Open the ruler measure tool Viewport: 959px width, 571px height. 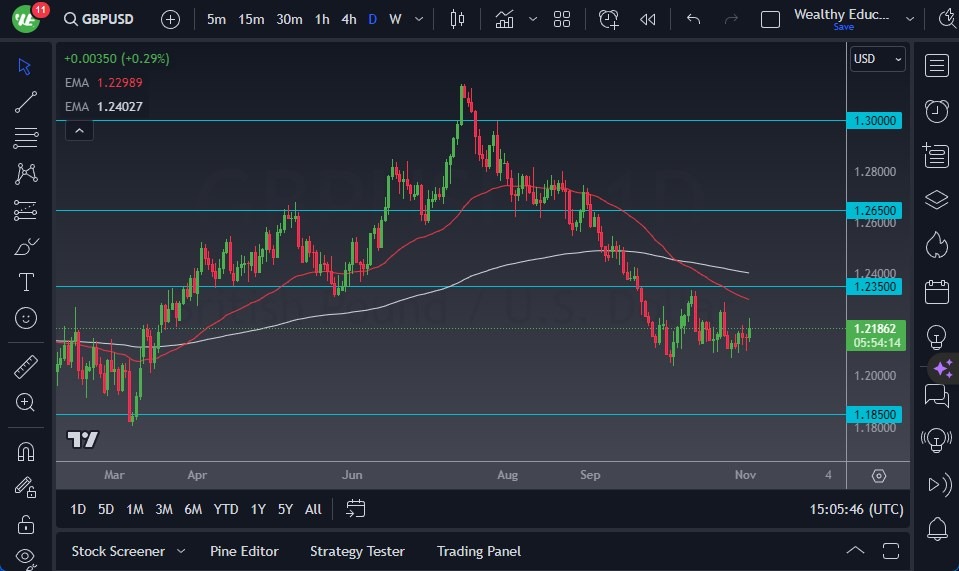click(26, 367)
